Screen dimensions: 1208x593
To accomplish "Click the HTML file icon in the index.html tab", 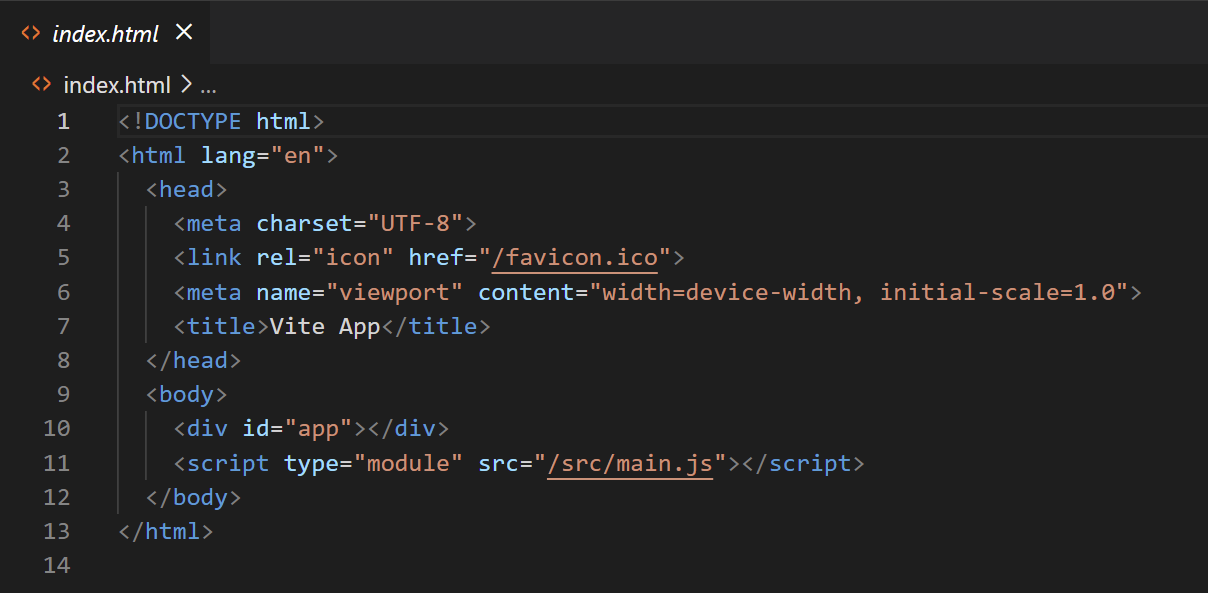I will pos(31,33).
